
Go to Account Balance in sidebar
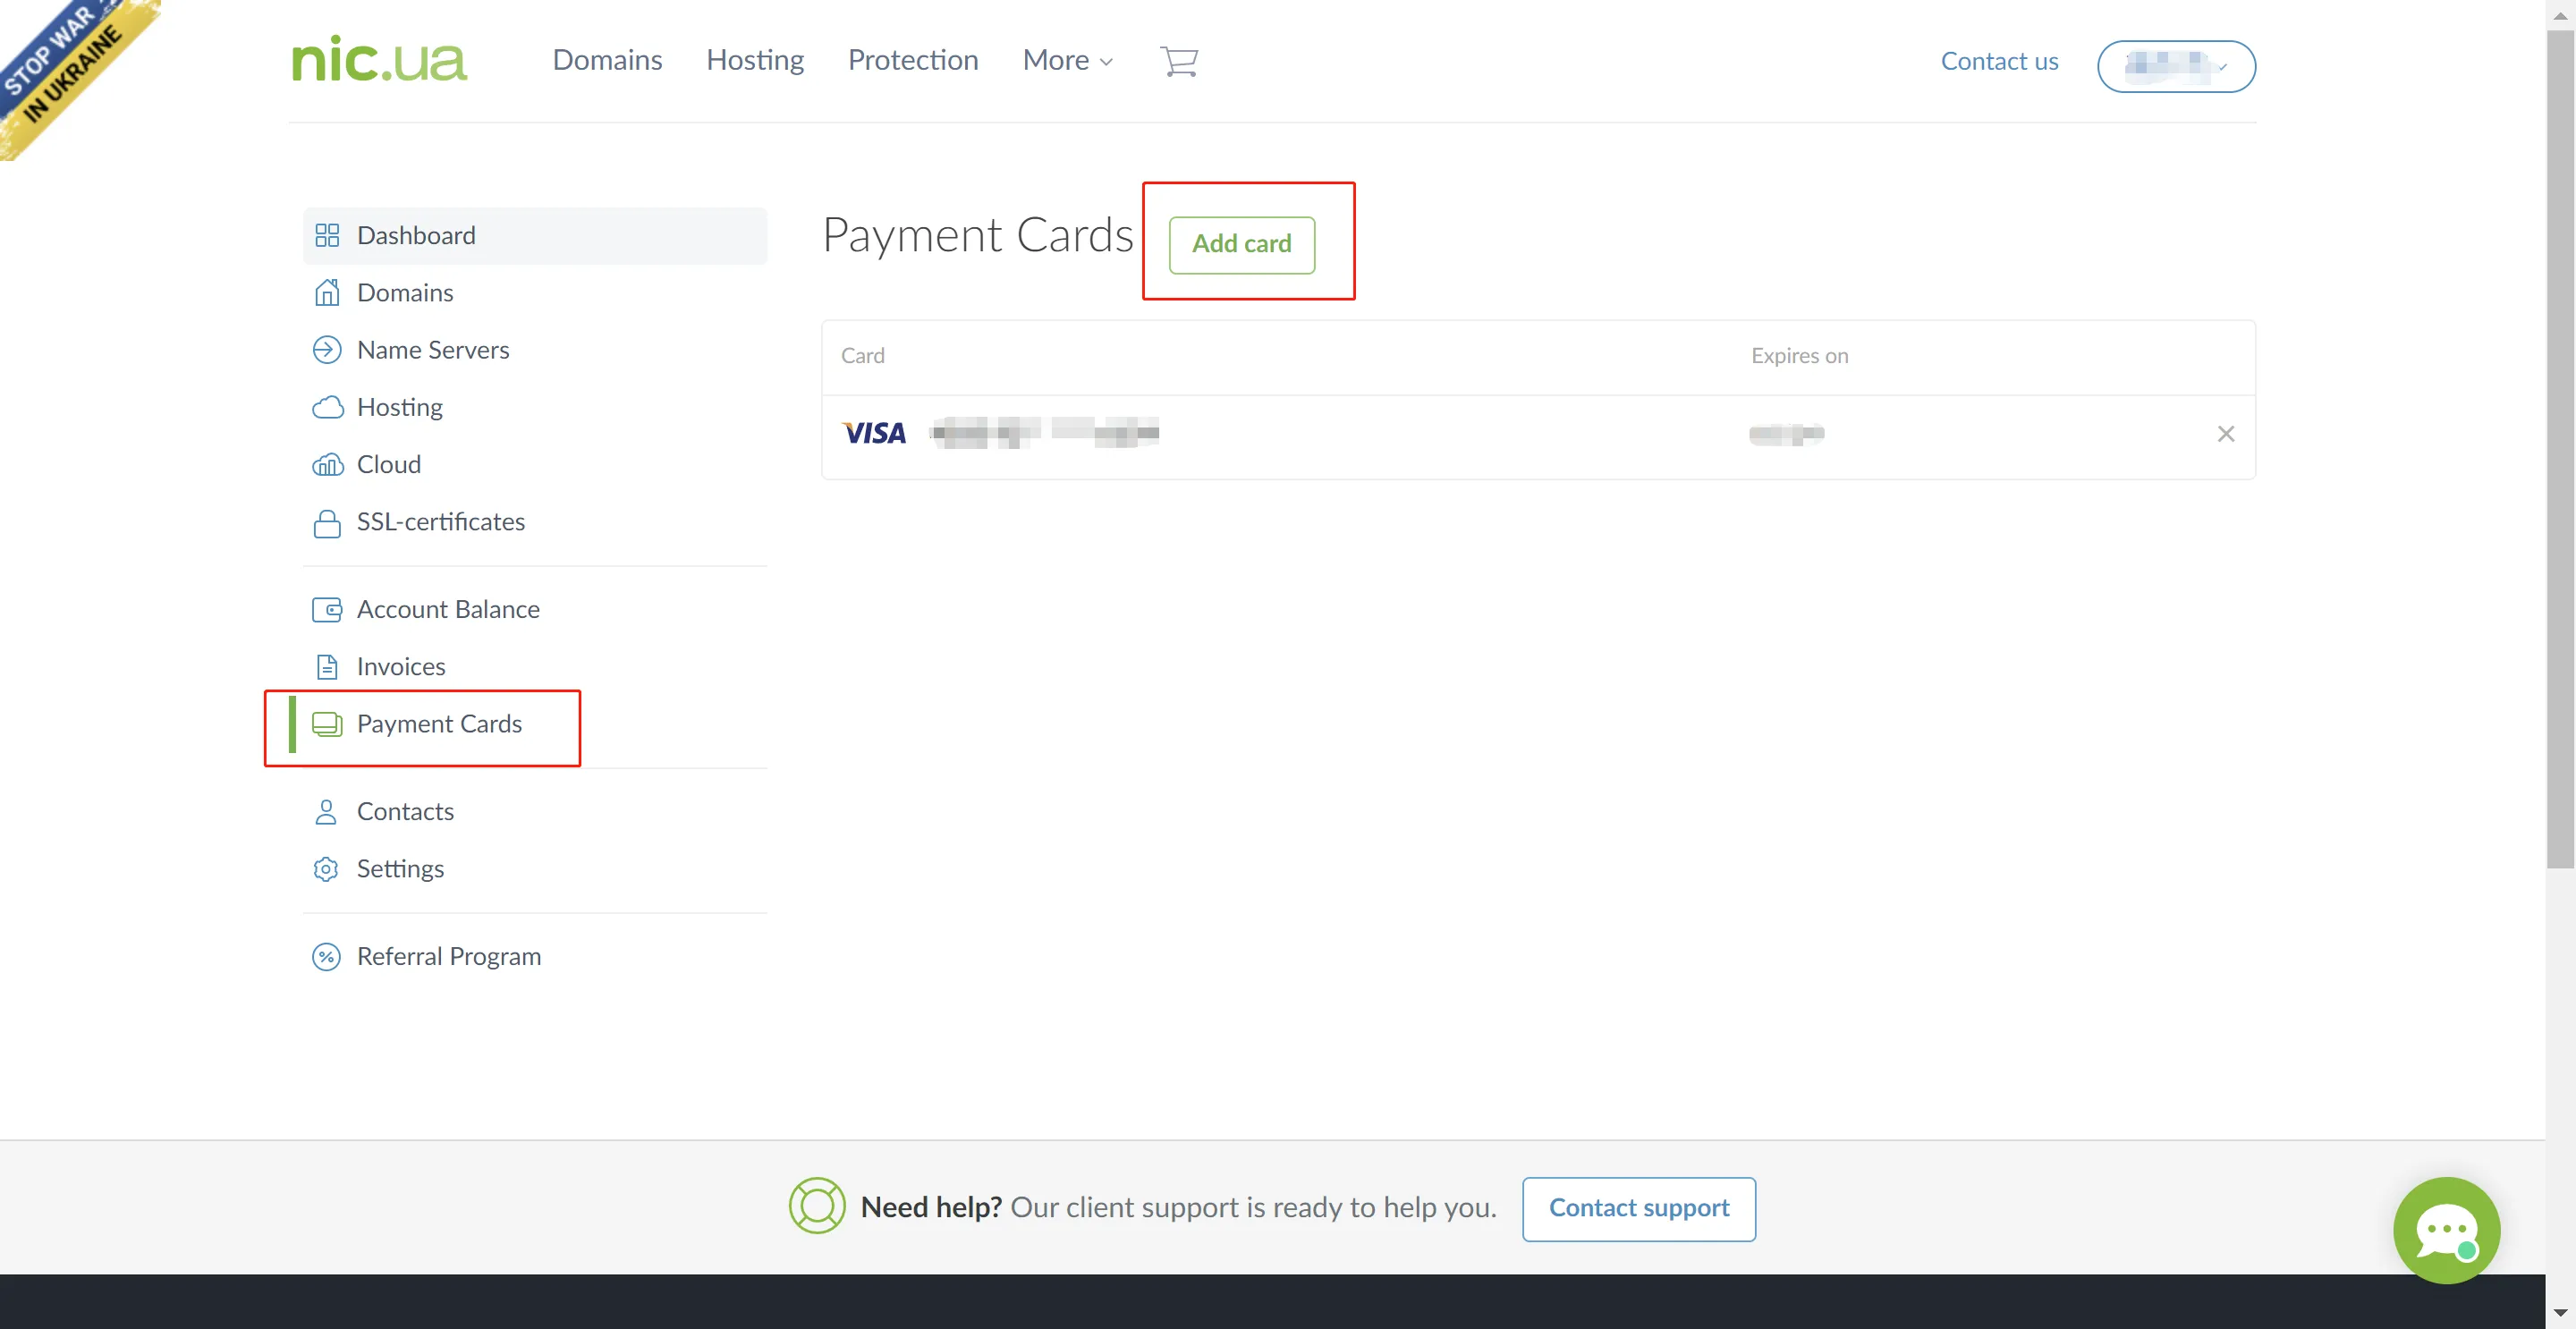tap(447, 609)
